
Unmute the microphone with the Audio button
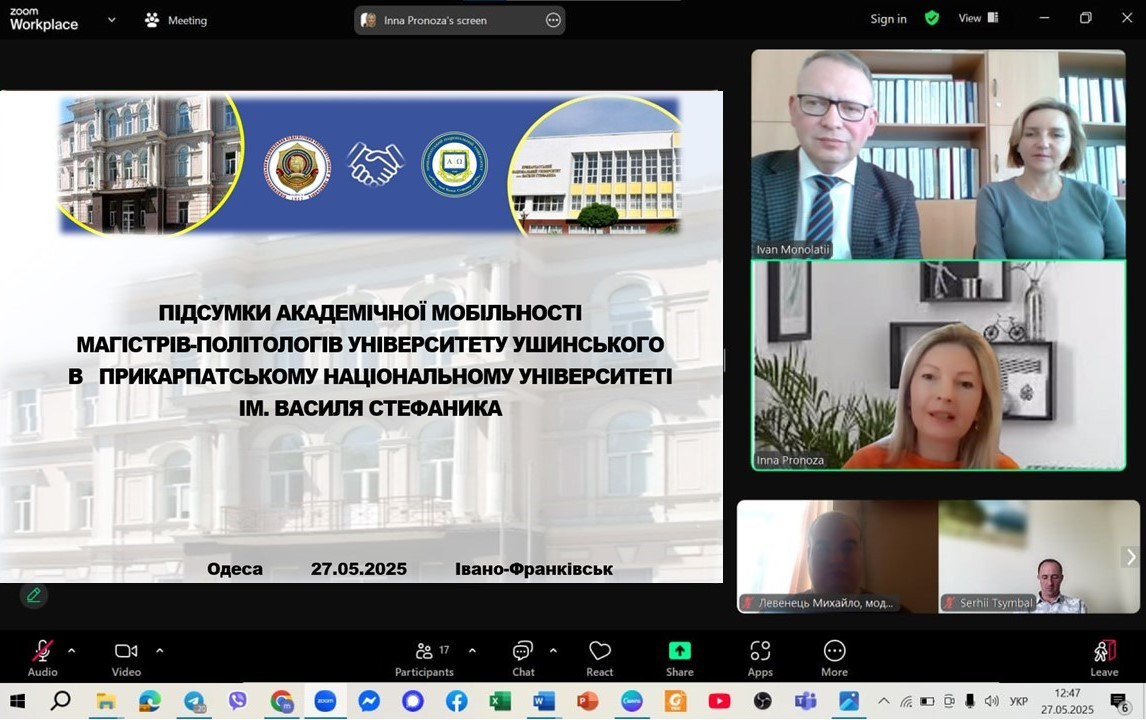[x=42, y=658]
